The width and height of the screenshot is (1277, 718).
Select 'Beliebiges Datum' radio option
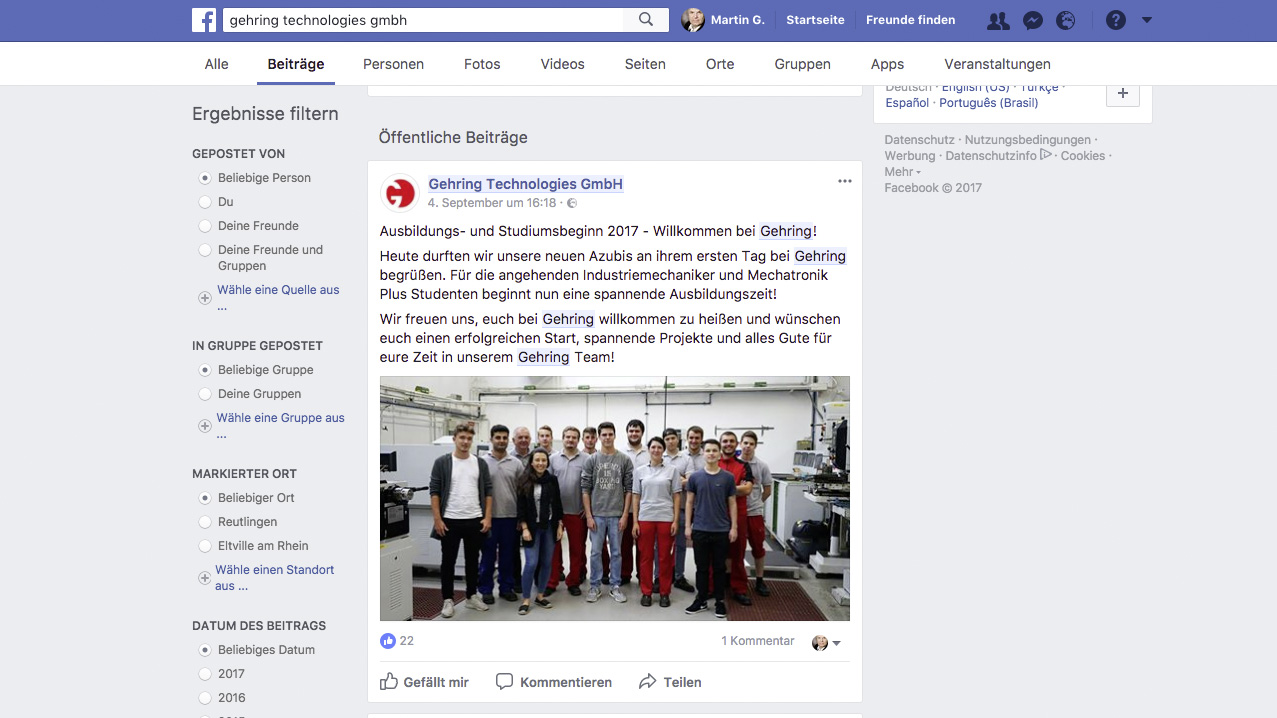(x=205, y=650)
